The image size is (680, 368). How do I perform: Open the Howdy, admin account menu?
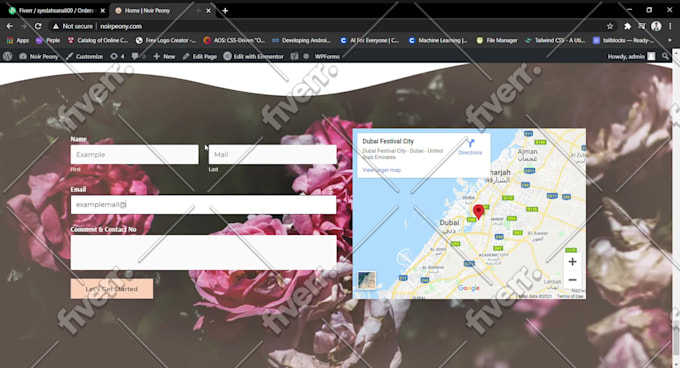click(631, 56)
